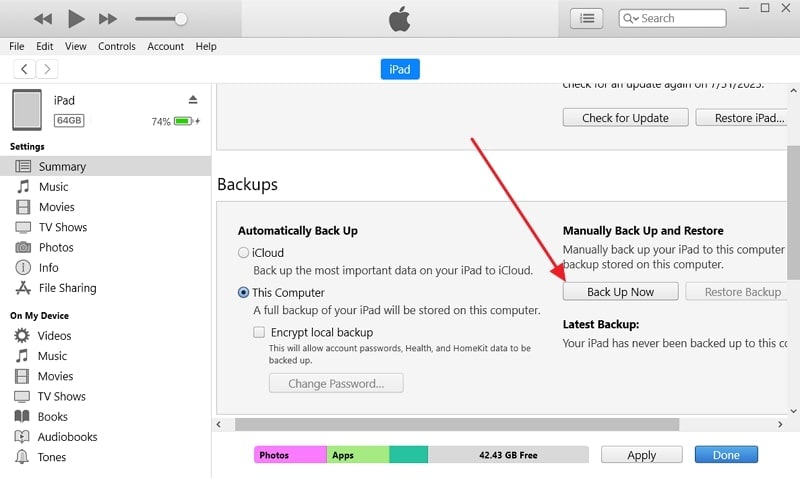The image size is (800, 478).
Task: Open Photos in Settings sidebar
Action: 56,247
